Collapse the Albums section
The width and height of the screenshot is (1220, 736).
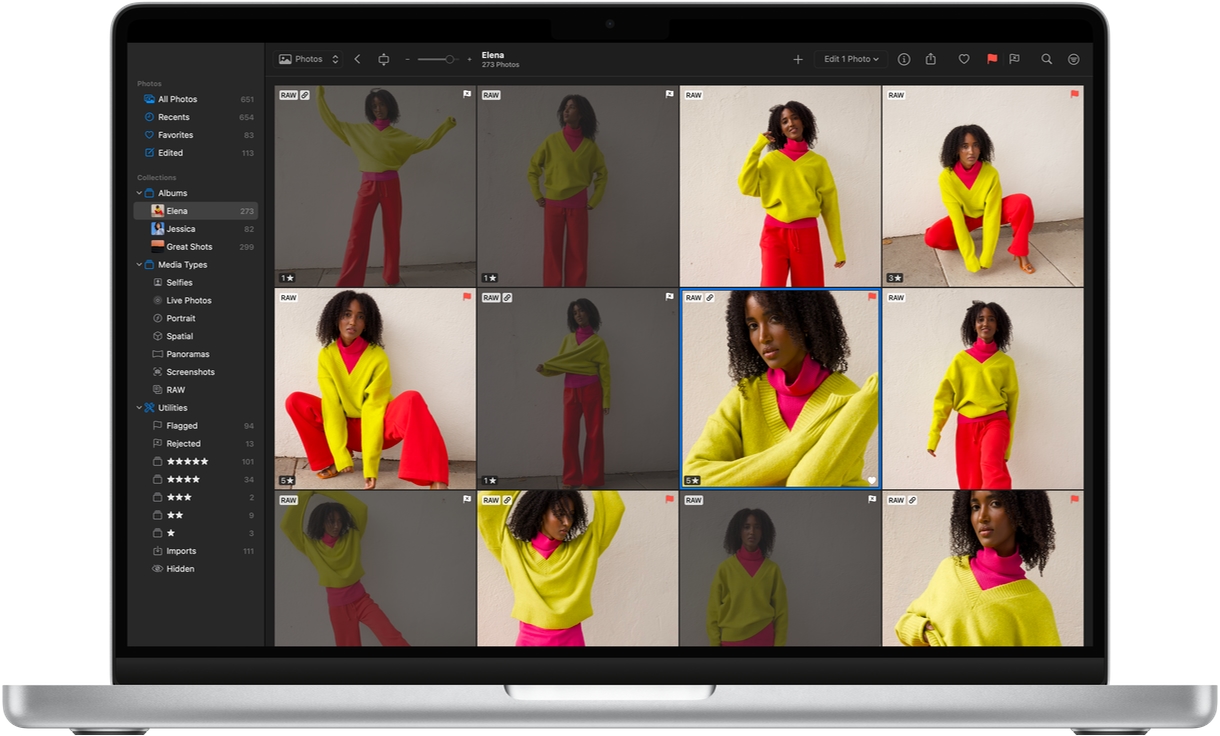[x=139, y=193]
